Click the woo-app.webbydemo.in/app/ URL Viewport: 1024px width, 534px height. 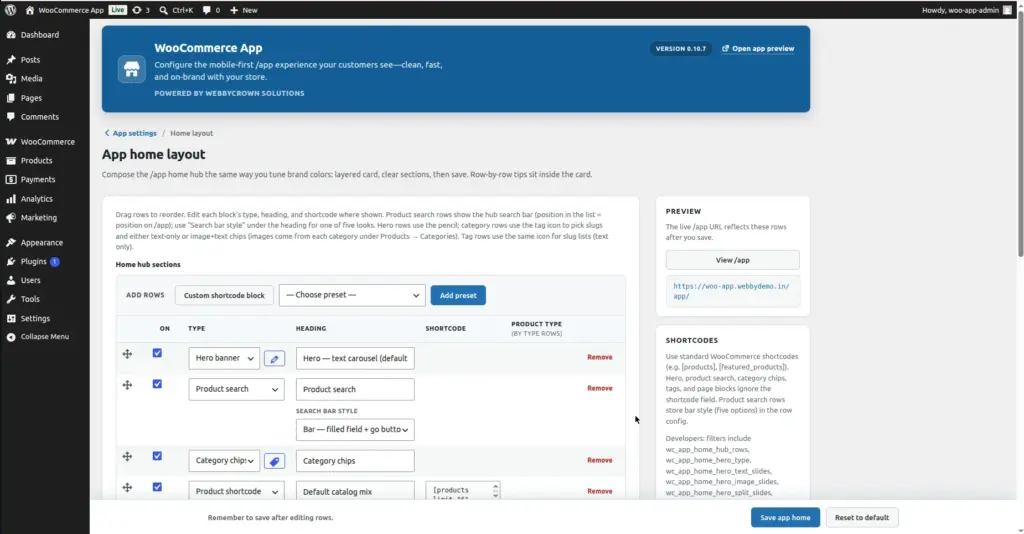point(731,291)
